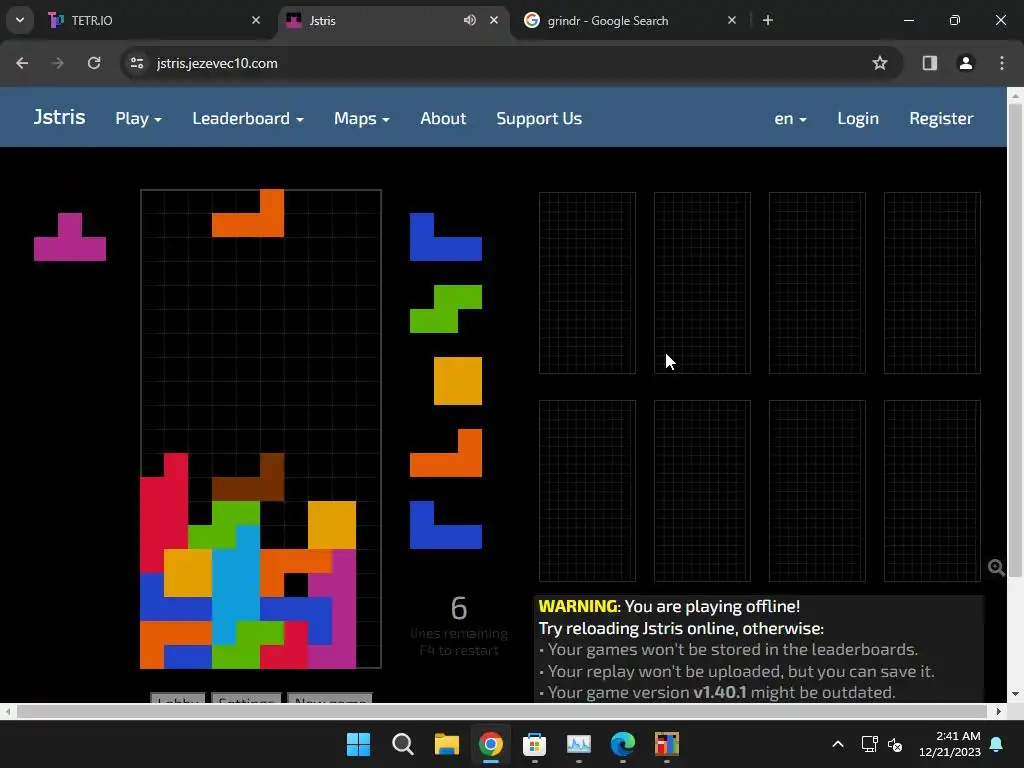Open Windows taskbar search
1024x768 pixels.
[x=402, y=744]
